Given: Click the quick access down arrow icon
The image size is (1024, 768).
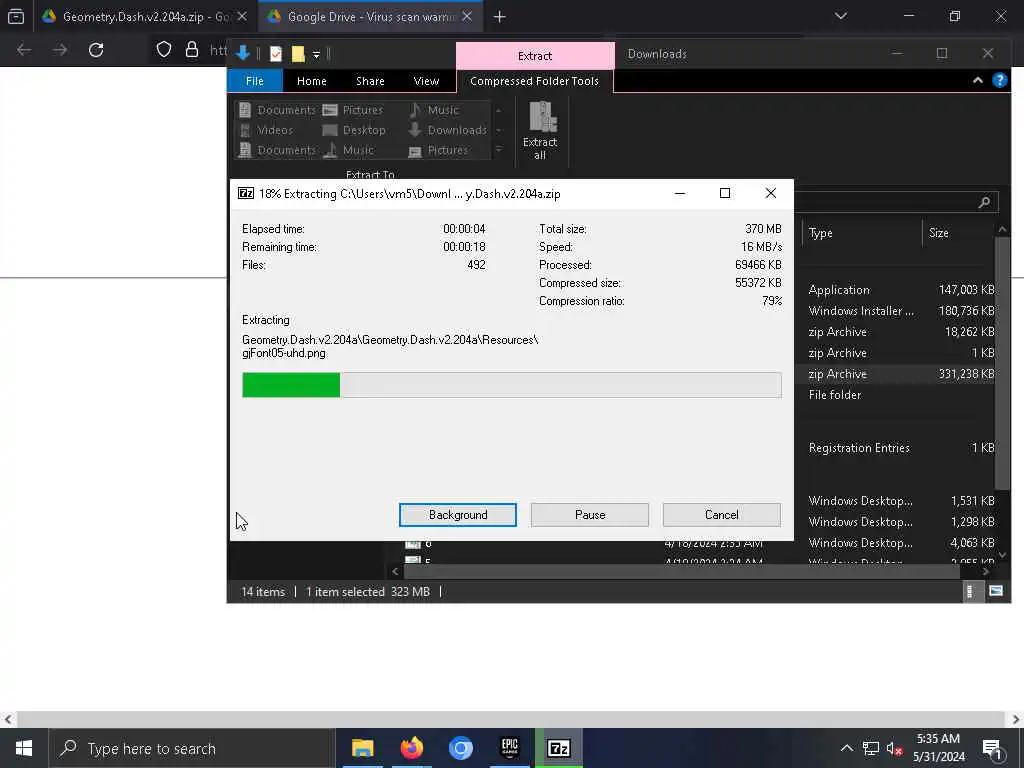Looking at the screenshot, I should tap(243, 54).
